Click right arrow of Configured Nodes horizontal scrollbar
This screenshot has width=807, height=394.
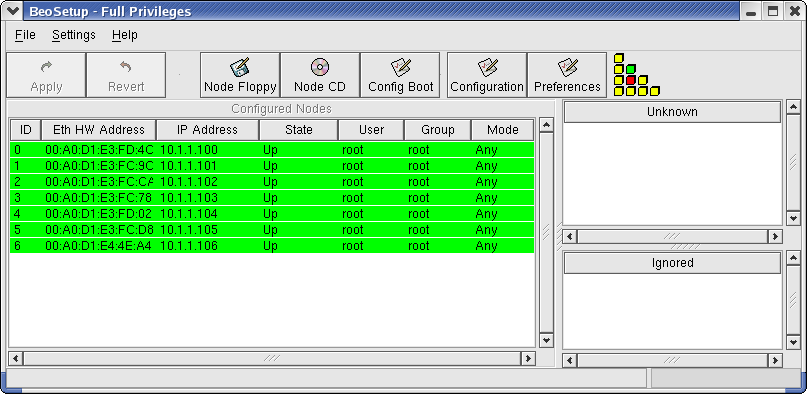coord(528,358)
